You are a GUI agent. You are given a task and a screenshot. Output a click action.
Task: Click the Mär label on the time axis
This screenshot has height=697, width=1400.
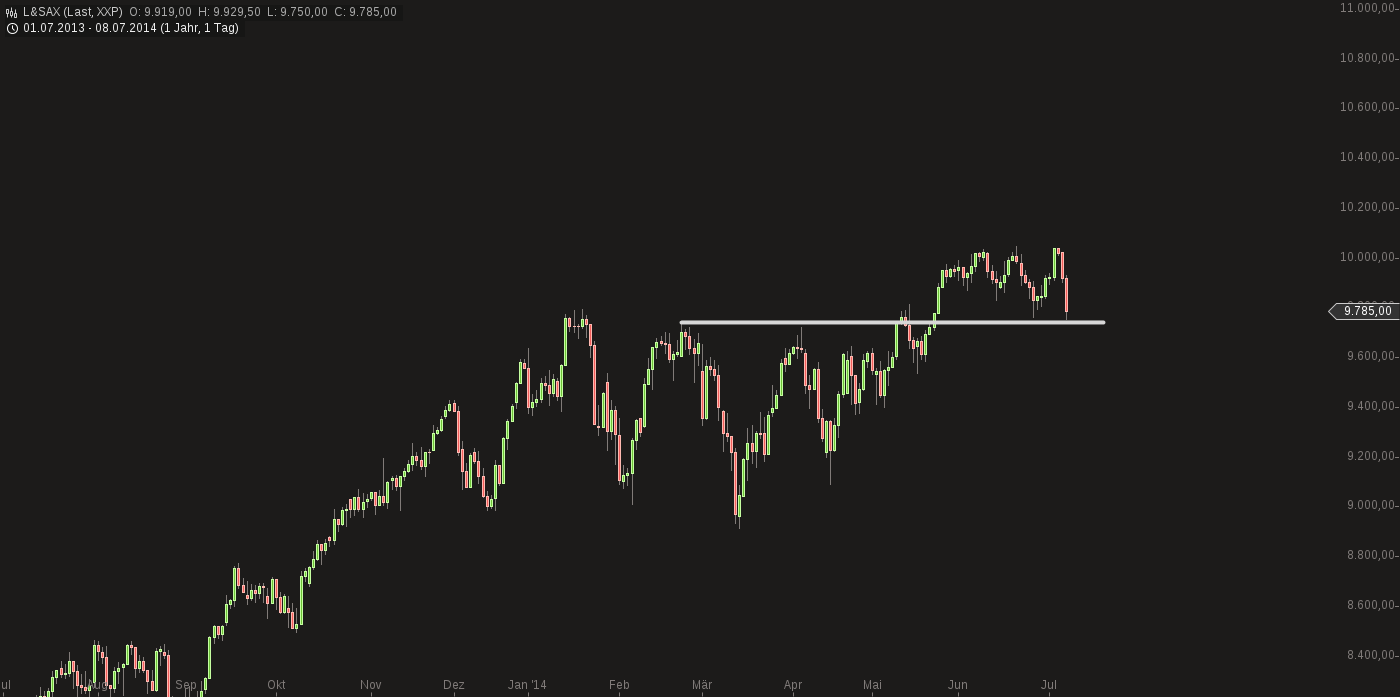tap(701, 685)
